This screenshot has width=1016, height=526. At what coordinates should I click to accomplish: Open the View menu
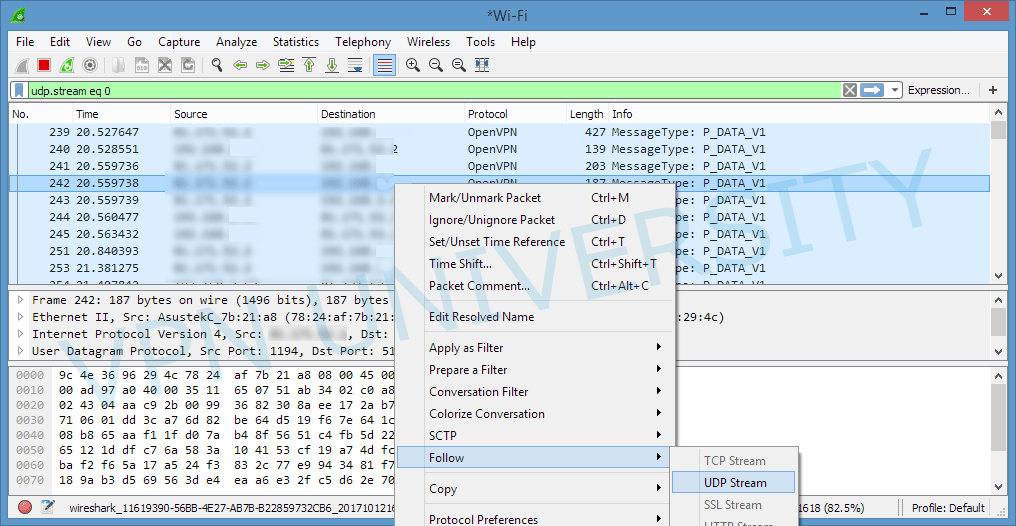[98, 42]
